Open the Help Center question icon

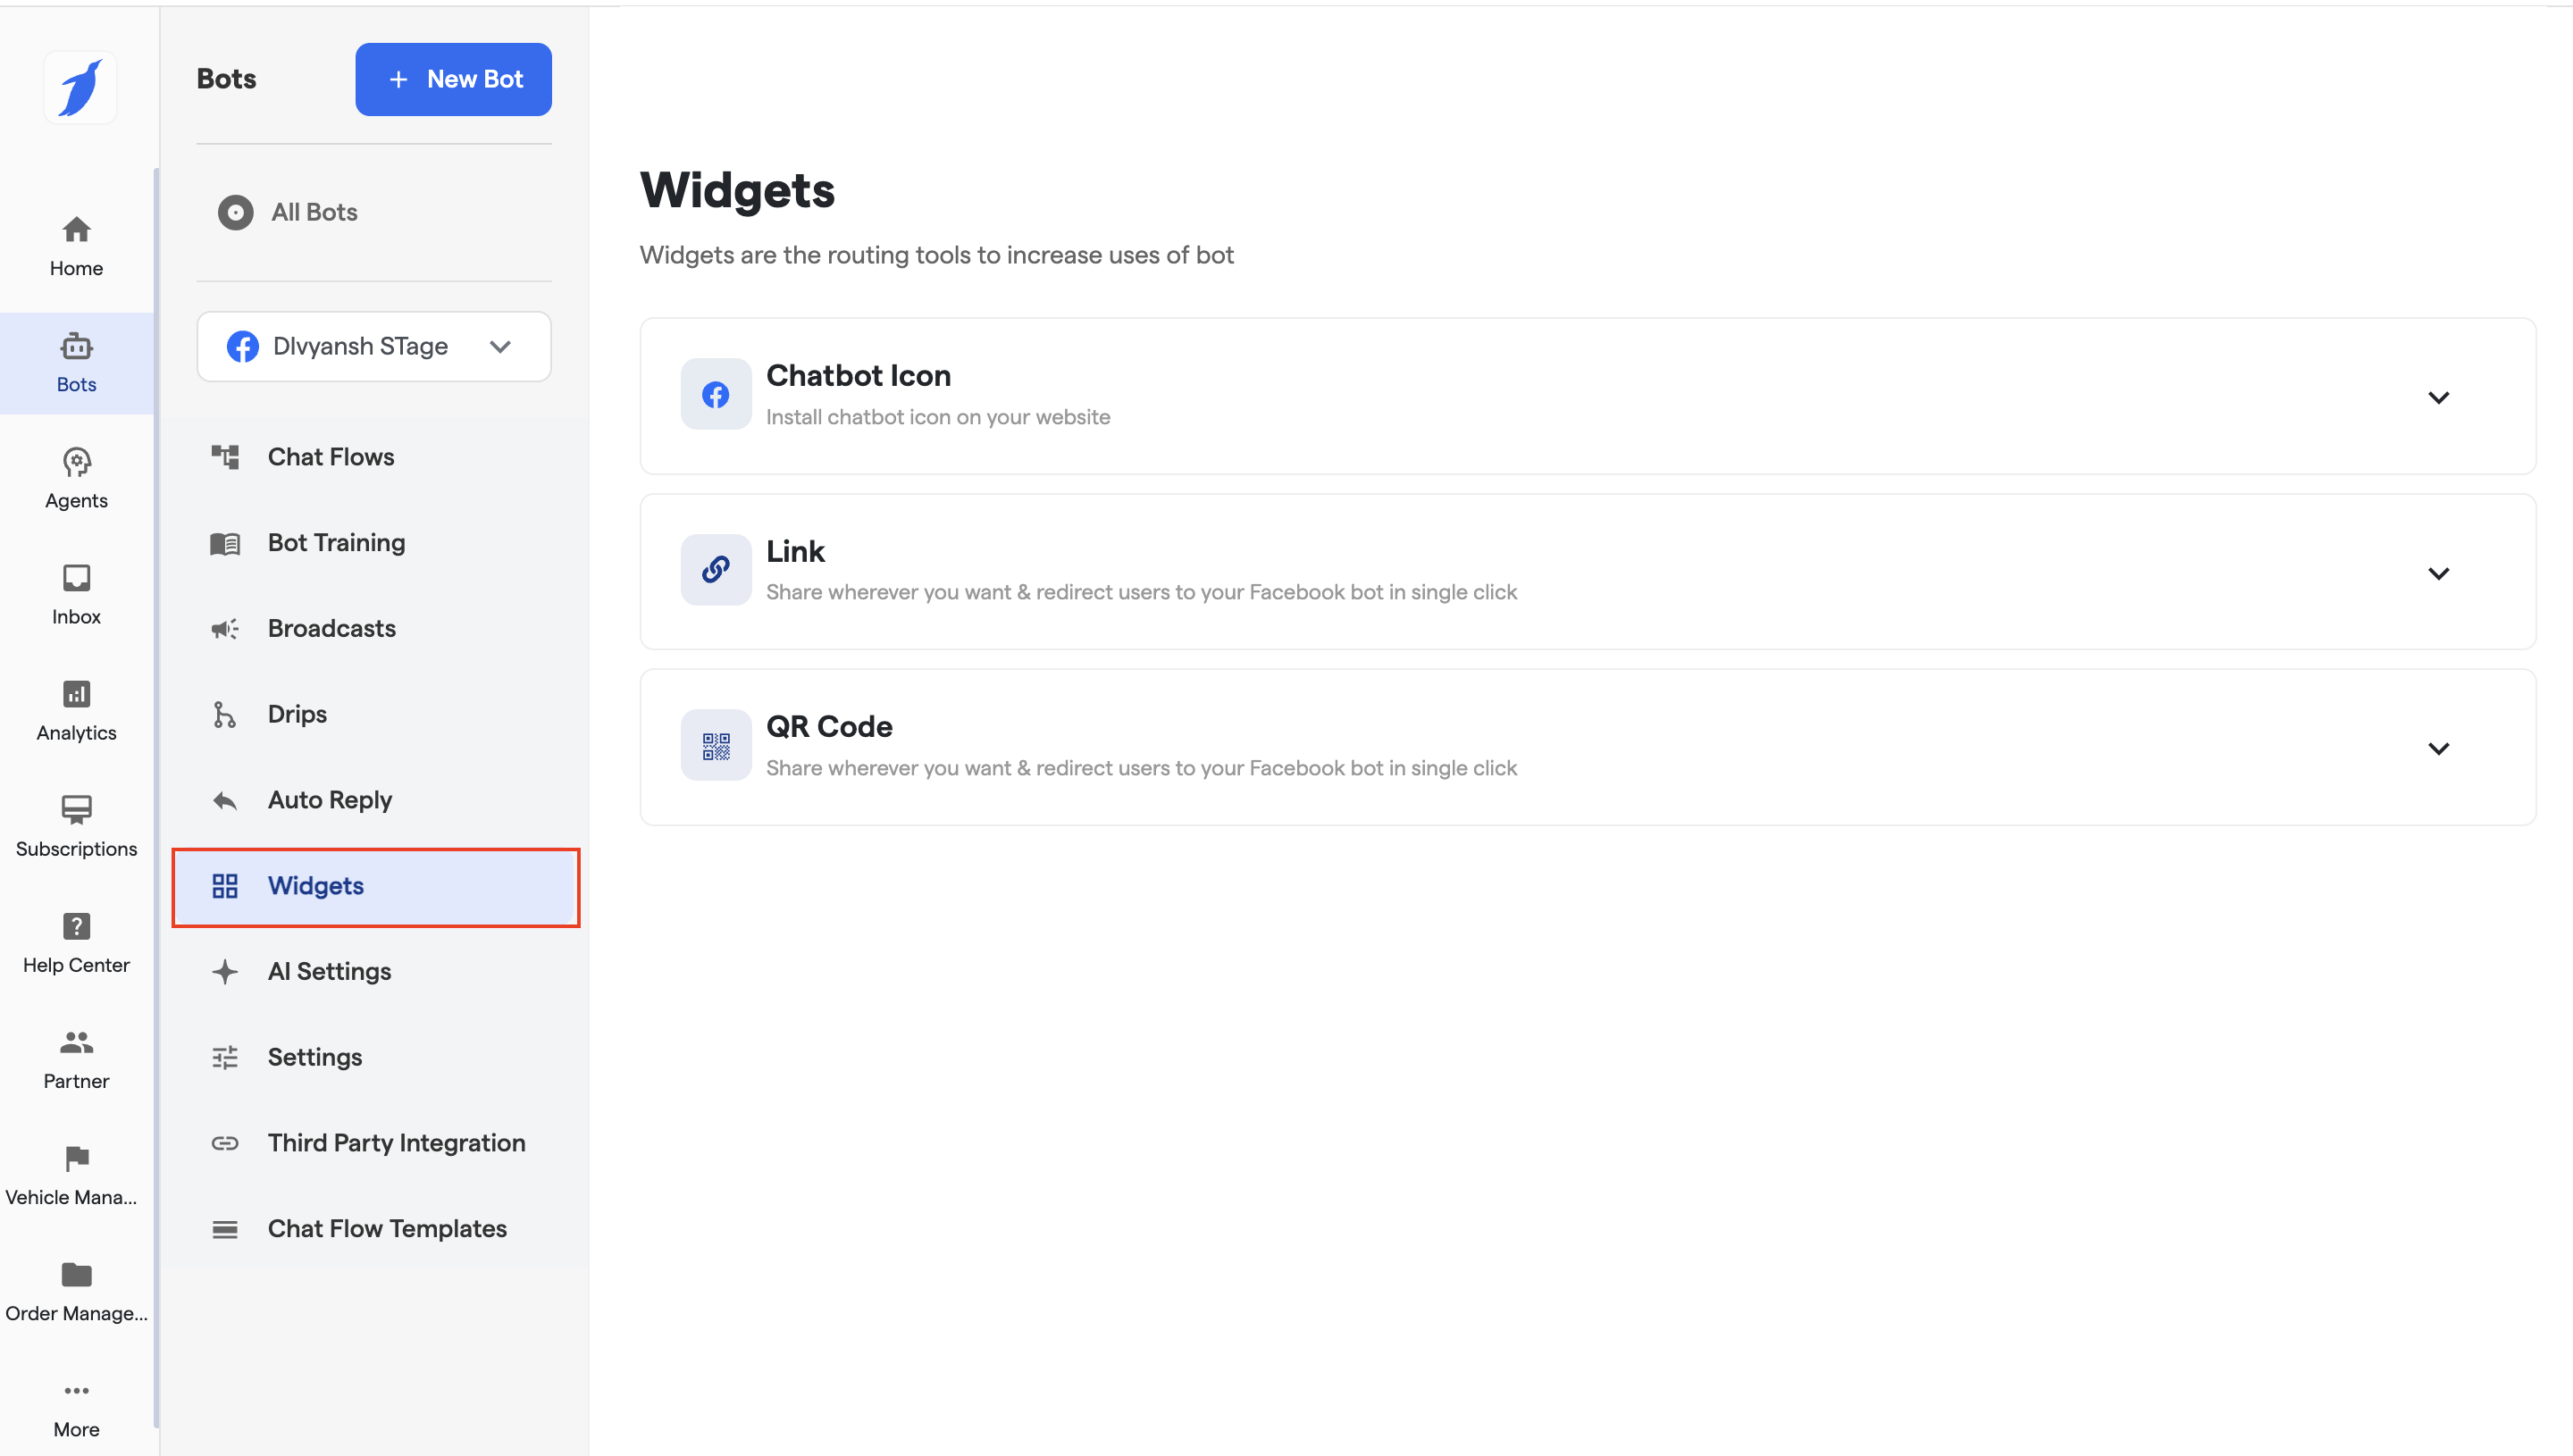pyautogui.click(x=76, y=926)
